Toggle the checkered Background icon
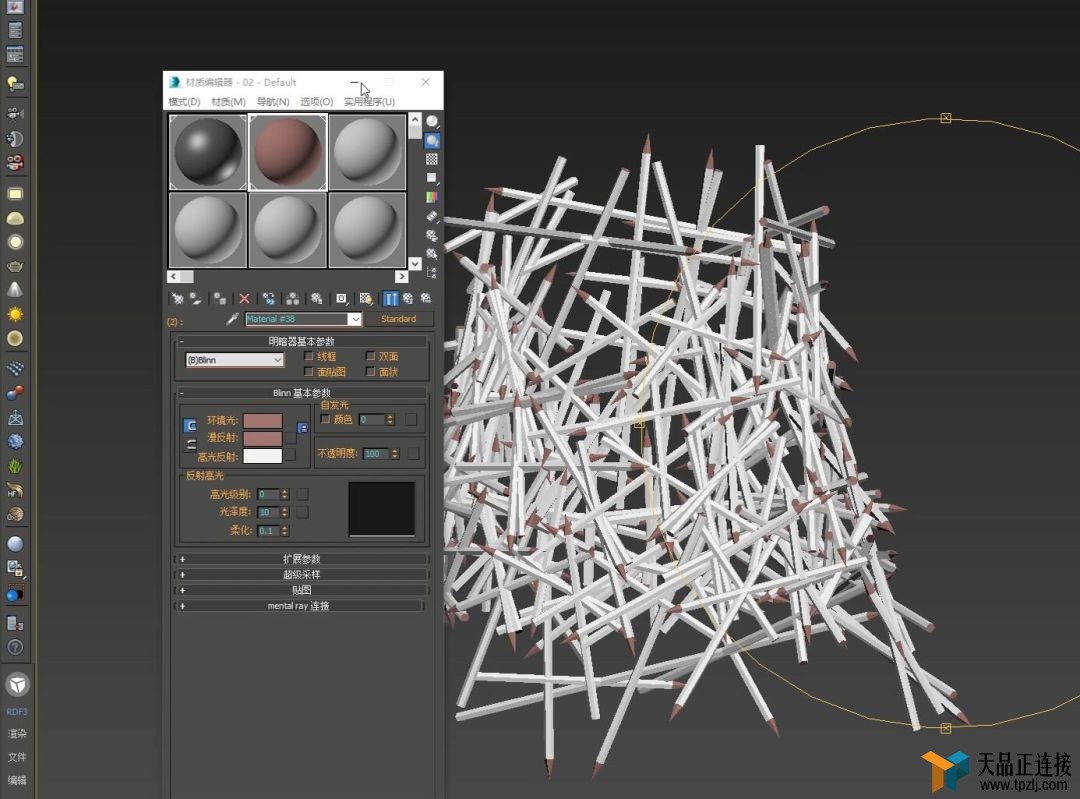The height and width of the screenshot is (799, 1080). click(432, 159)
